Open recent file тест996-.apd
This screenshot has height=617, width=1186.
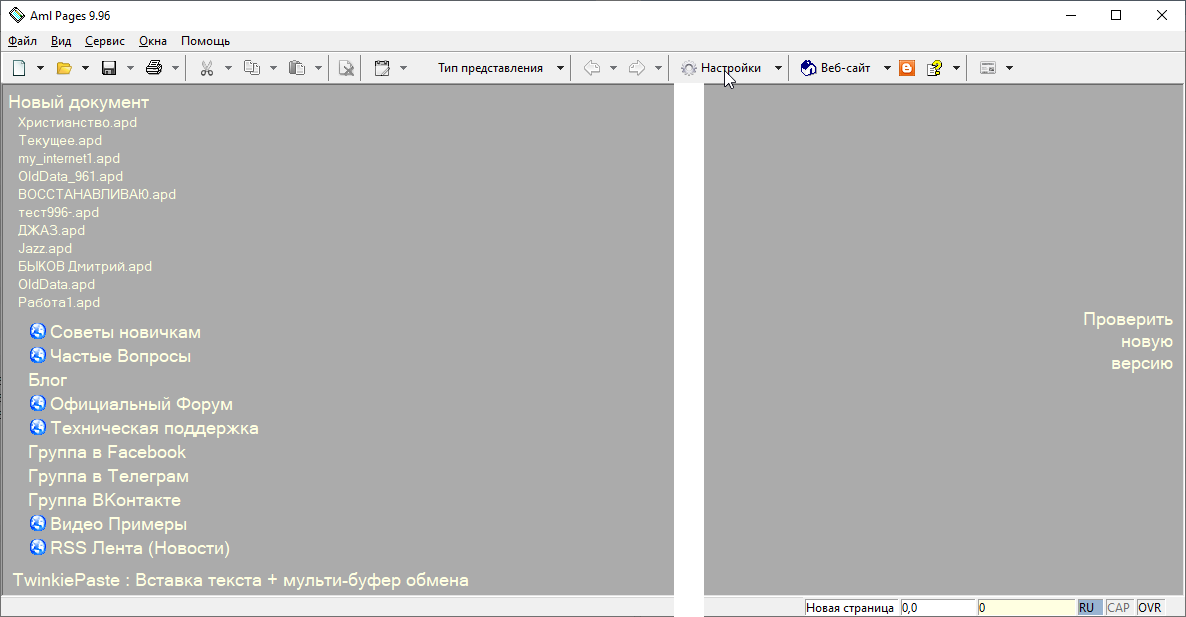(58, 212)
